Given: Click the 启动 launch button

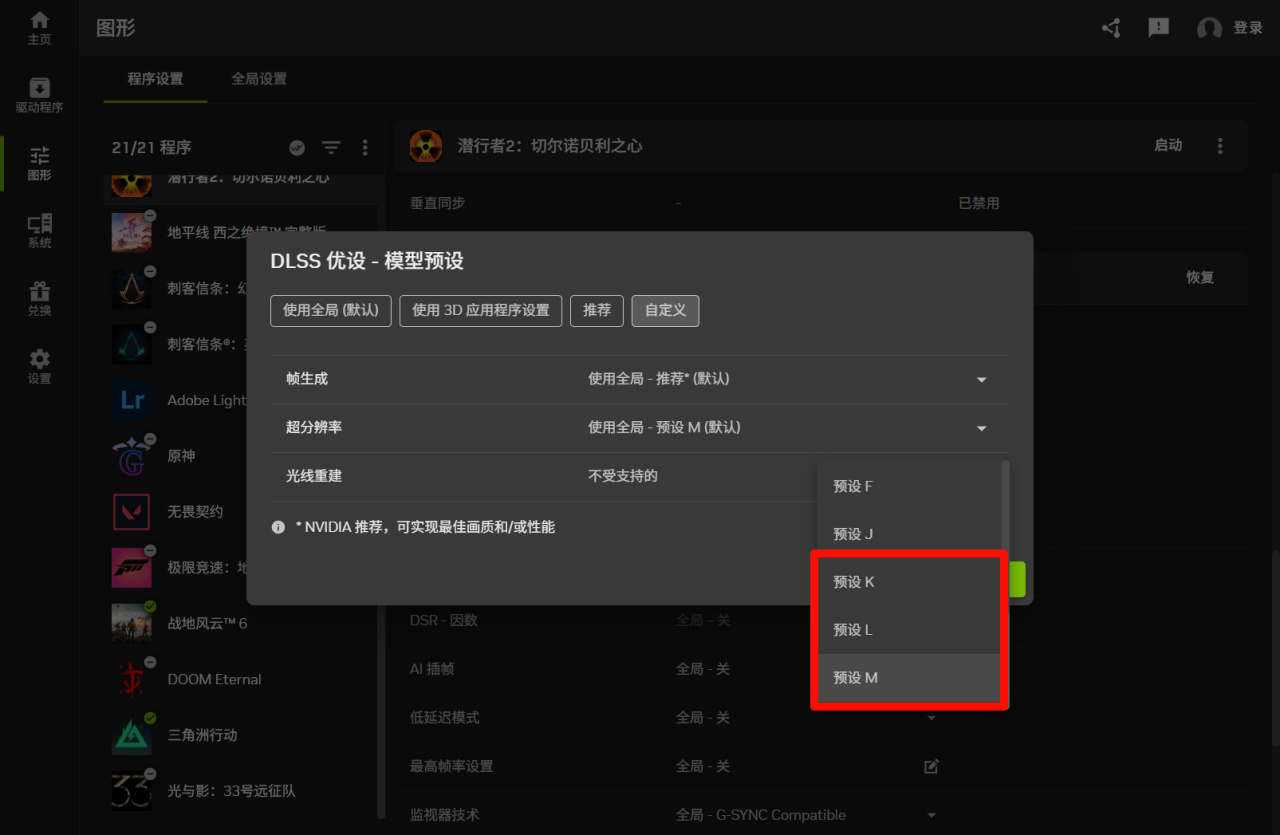Looking at the screenshot, I should click(x=1168, y=146).
